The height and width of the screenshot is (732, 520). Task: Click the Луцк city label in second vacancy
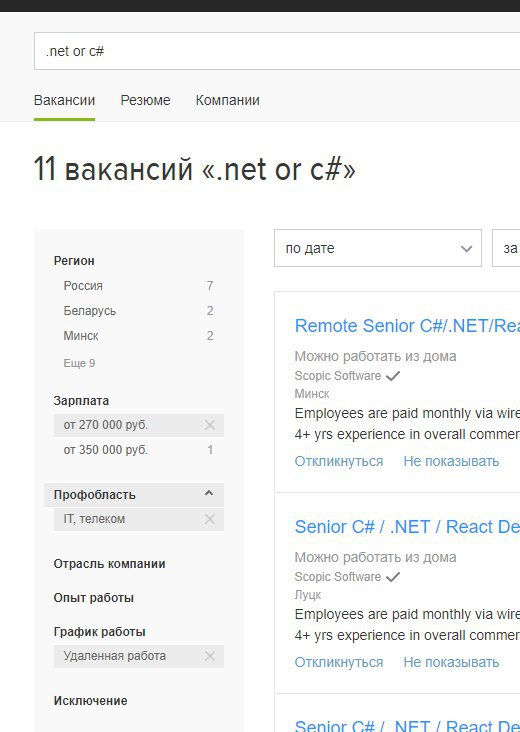tap(308, 595)
